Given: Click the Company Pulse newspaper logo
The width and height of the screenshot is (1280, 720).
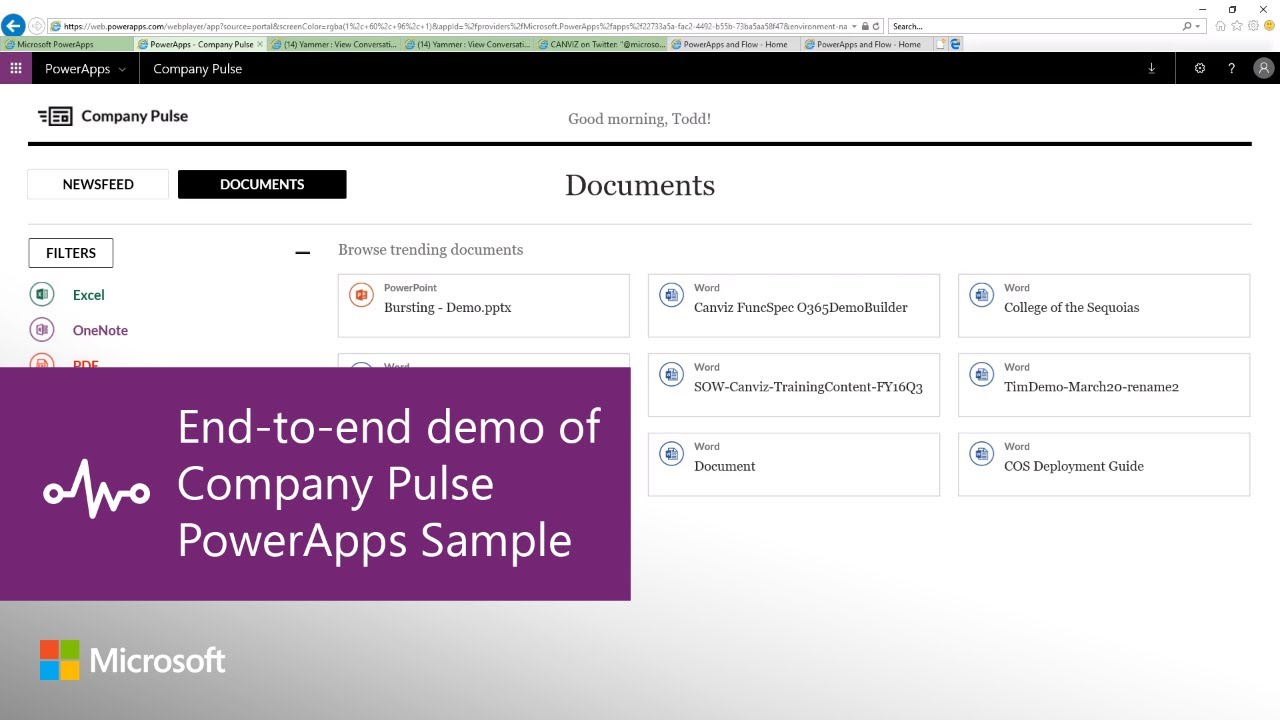Looking at the screenshot, I should (x=55, y=116).
